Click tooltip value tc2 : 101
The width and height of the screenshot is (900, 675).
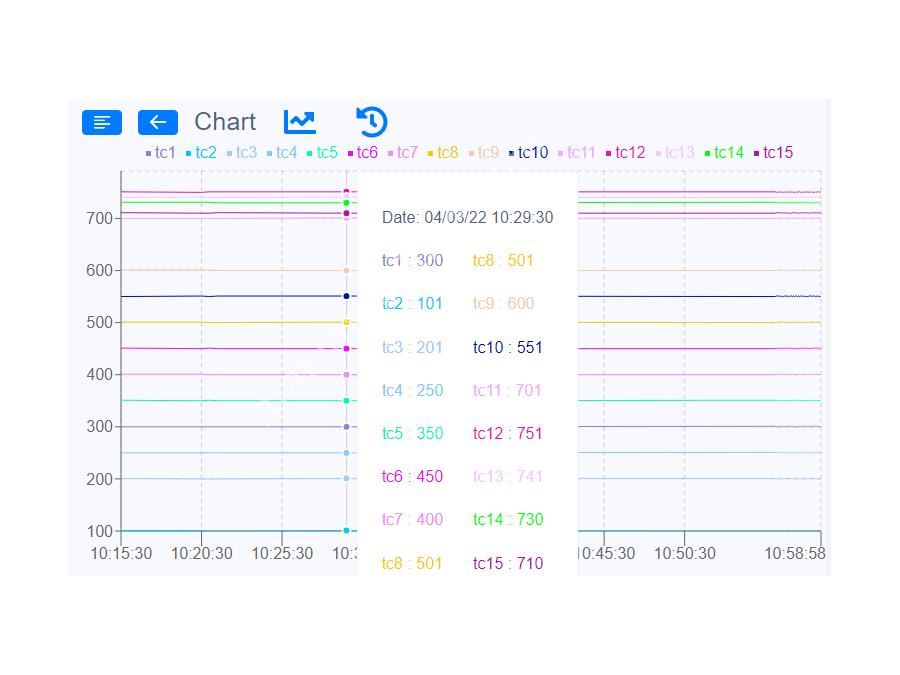(x=412, y=304)
